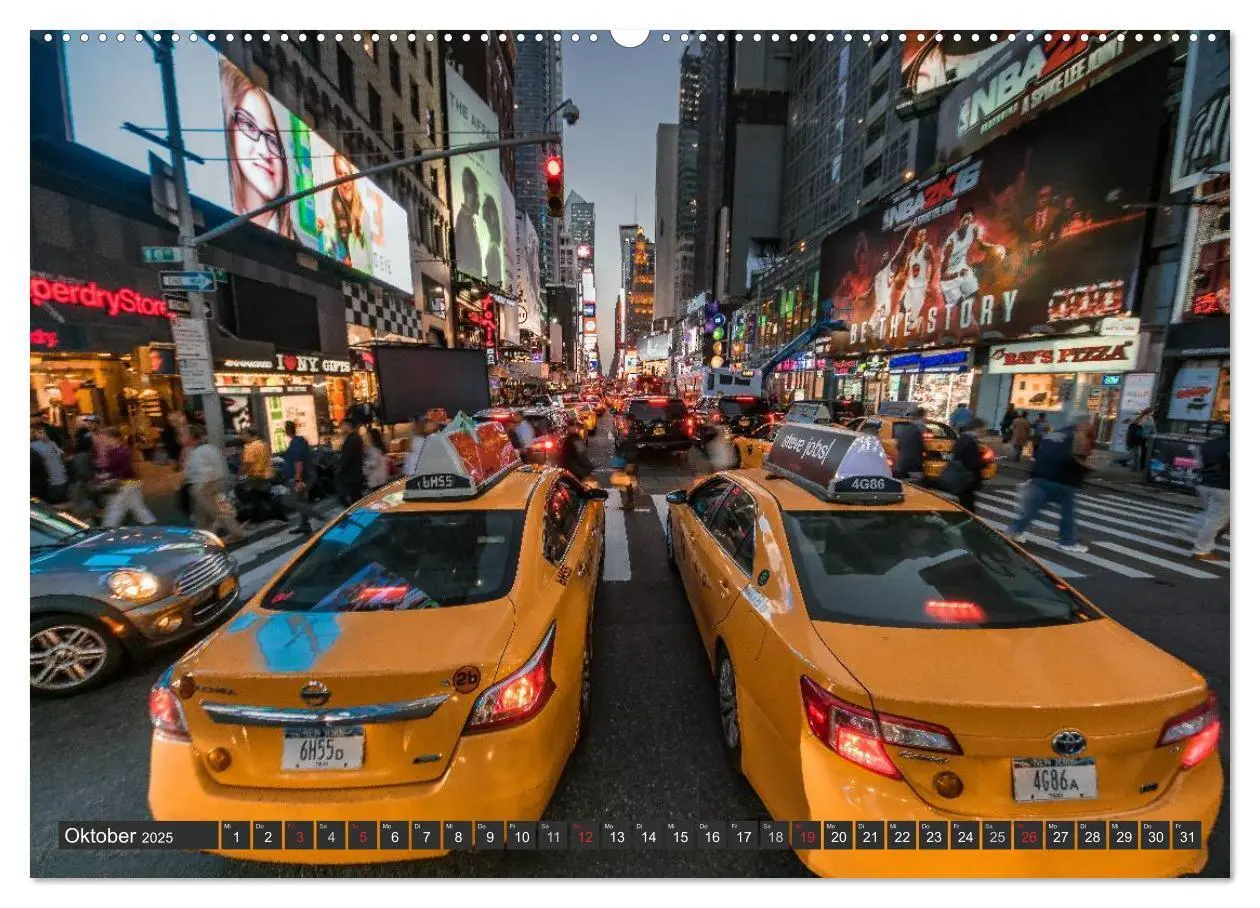Choose date 8 in the calendar strip
The height and width of the screenshot is (908, 1260).
(x=457, y=836)
